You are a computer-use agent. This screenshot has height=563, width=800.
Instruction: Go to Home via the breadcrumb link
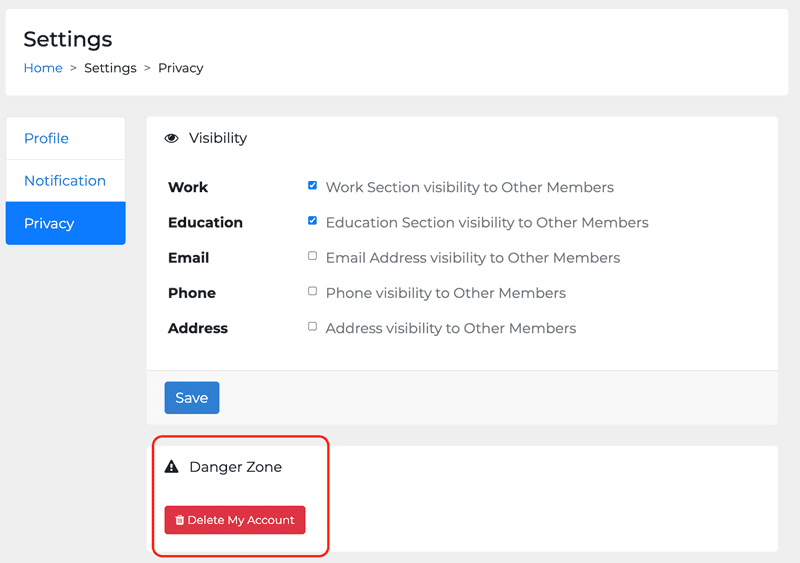point(43,68)
